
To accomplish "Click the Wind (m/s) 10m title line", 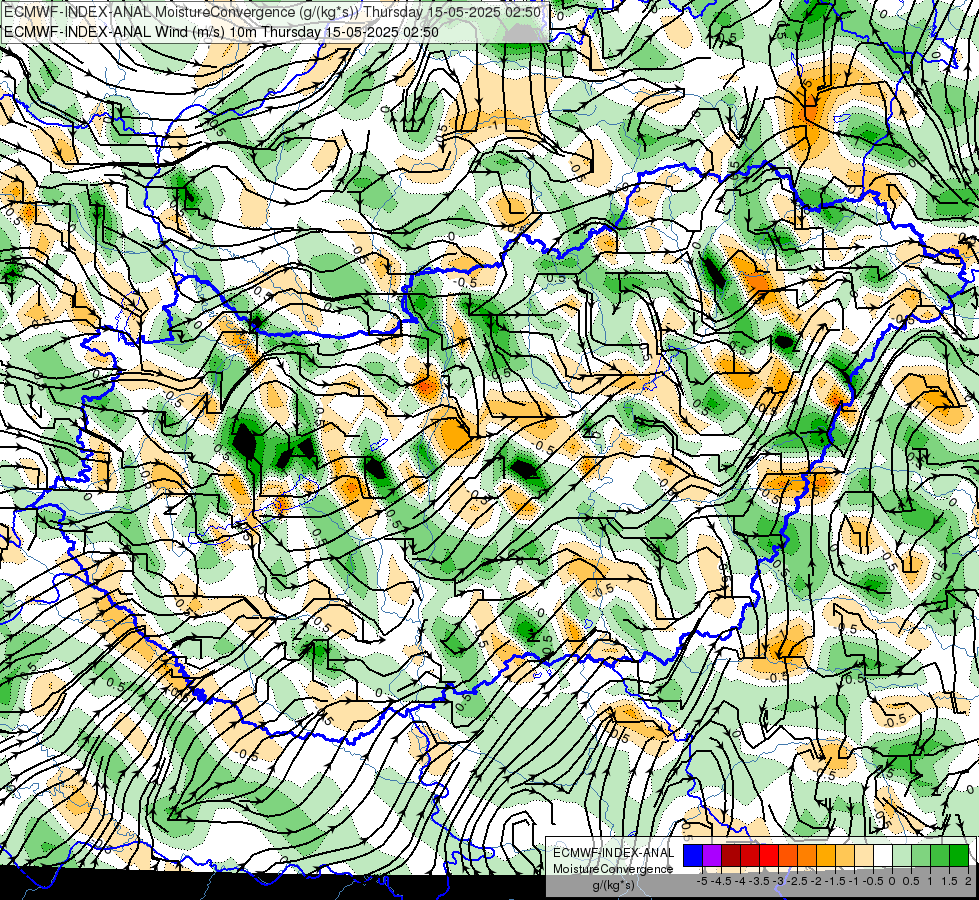I will [x=221, y=32].
